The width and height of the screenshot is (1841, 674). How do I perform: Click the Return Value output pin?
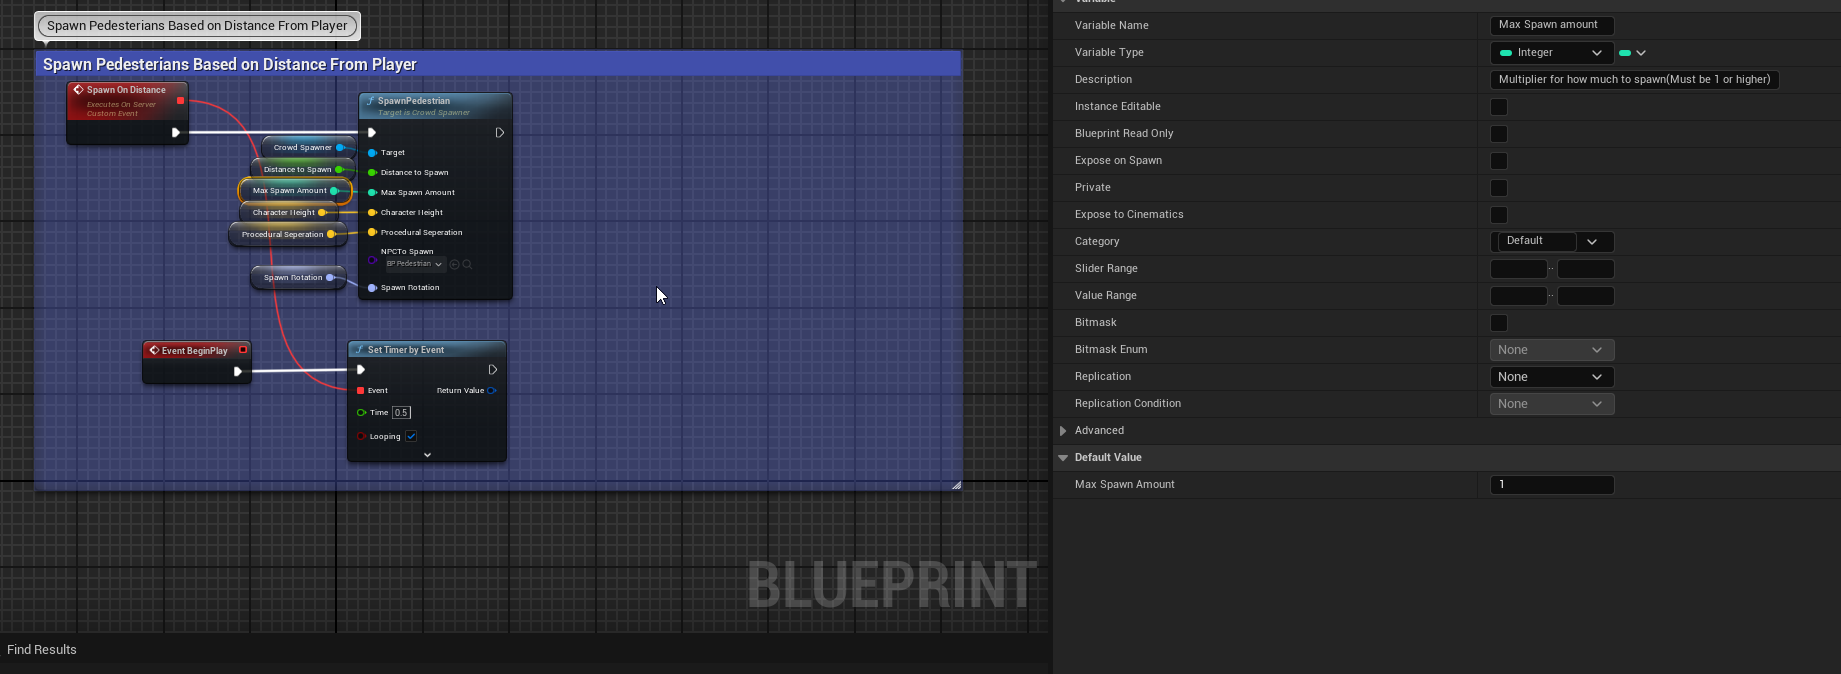click(492, 391)
